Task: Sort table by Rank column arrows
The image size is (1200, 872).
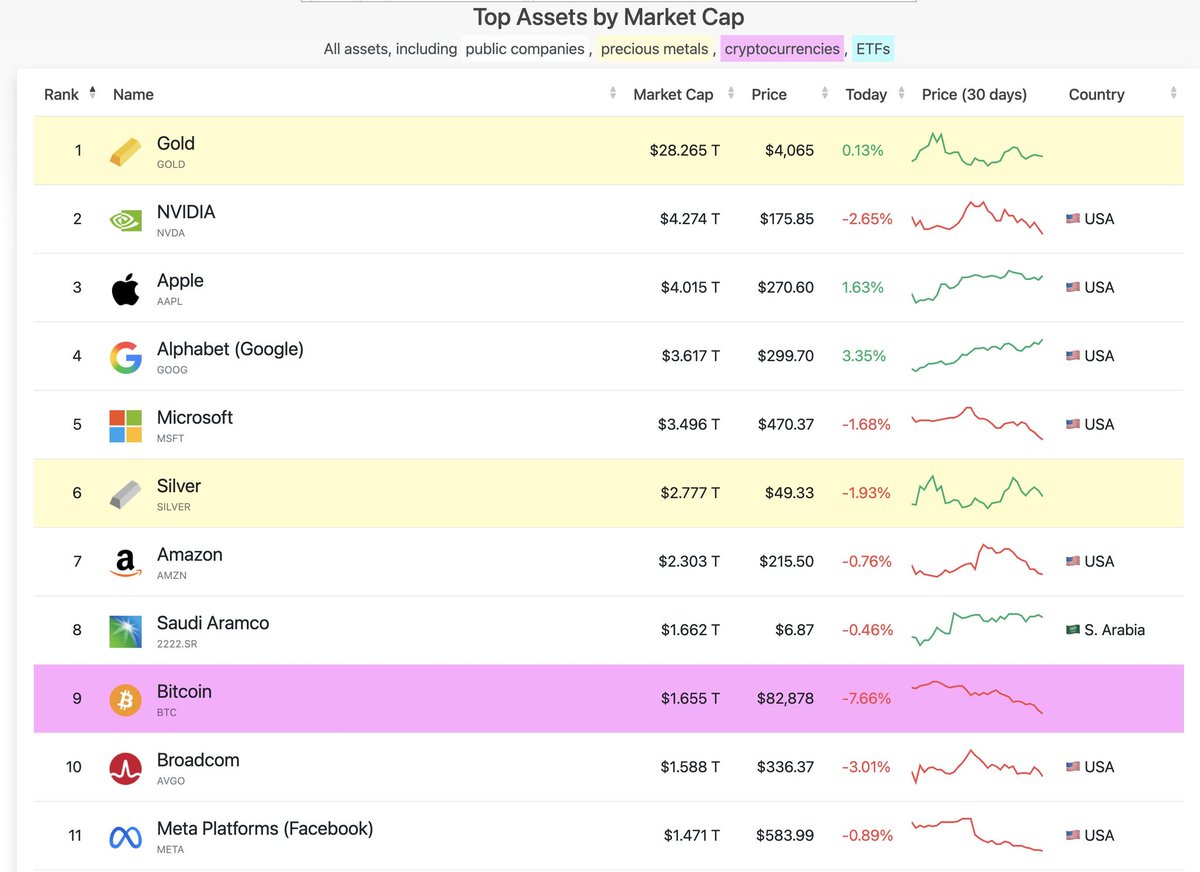Action: 93,93
